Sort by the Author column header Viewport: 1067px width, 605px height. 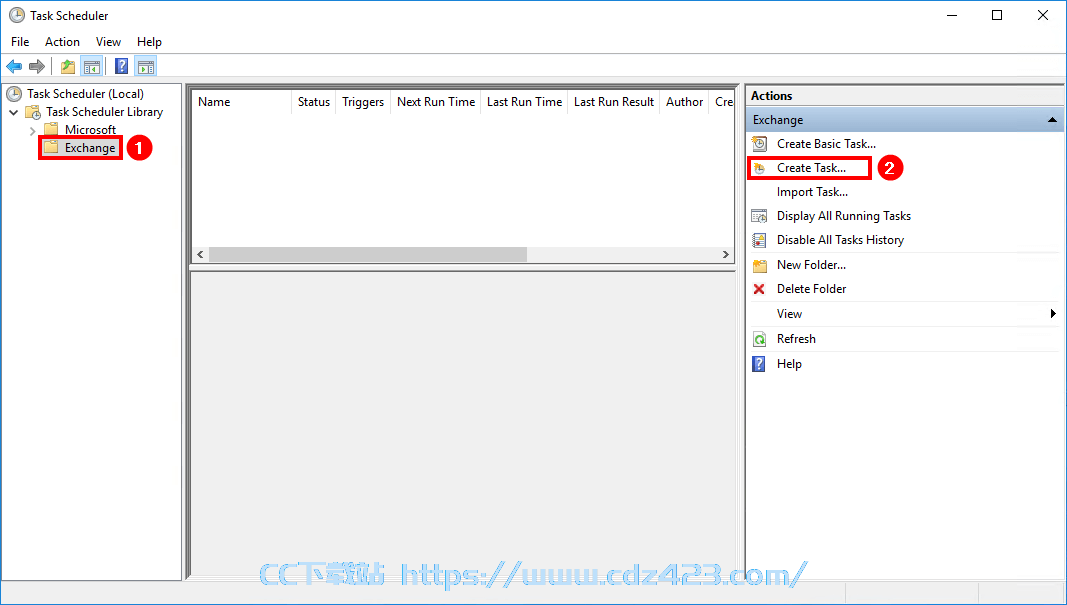point(685,102)
